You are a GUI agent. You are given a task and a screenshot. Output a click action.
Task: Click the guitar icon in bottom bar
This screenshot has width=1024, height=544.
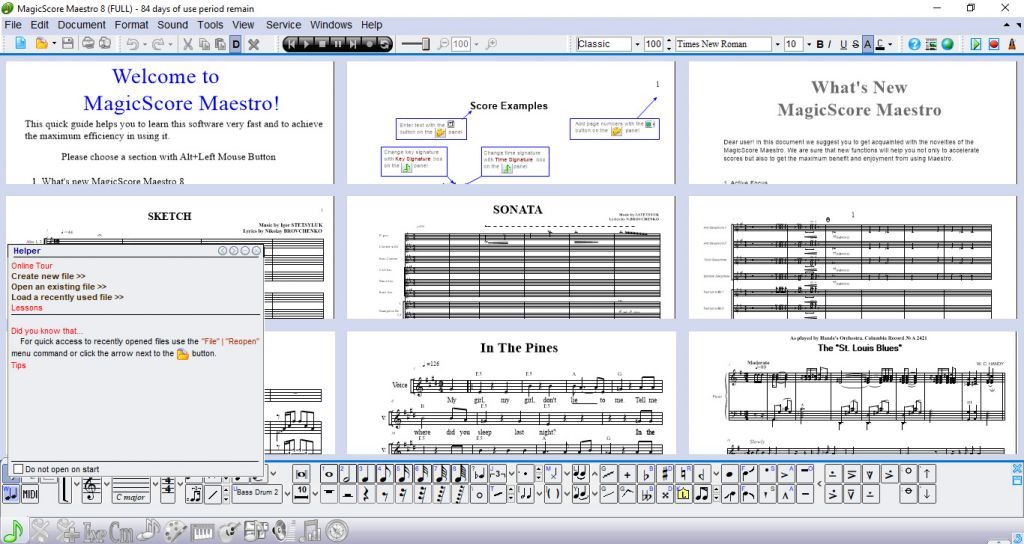coord(229,530)
